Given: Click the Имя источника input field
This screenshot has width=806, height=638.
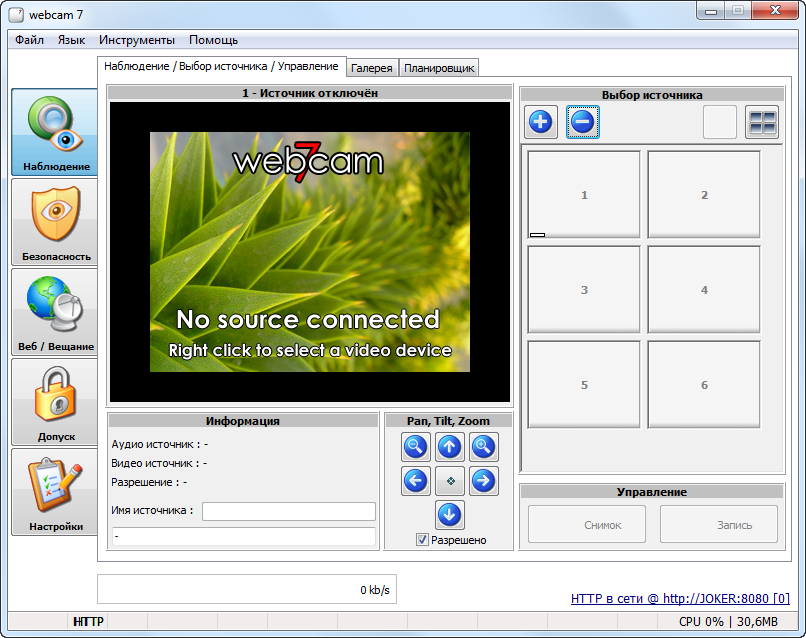Looking at the screenshot, I should tap(289, 511).
